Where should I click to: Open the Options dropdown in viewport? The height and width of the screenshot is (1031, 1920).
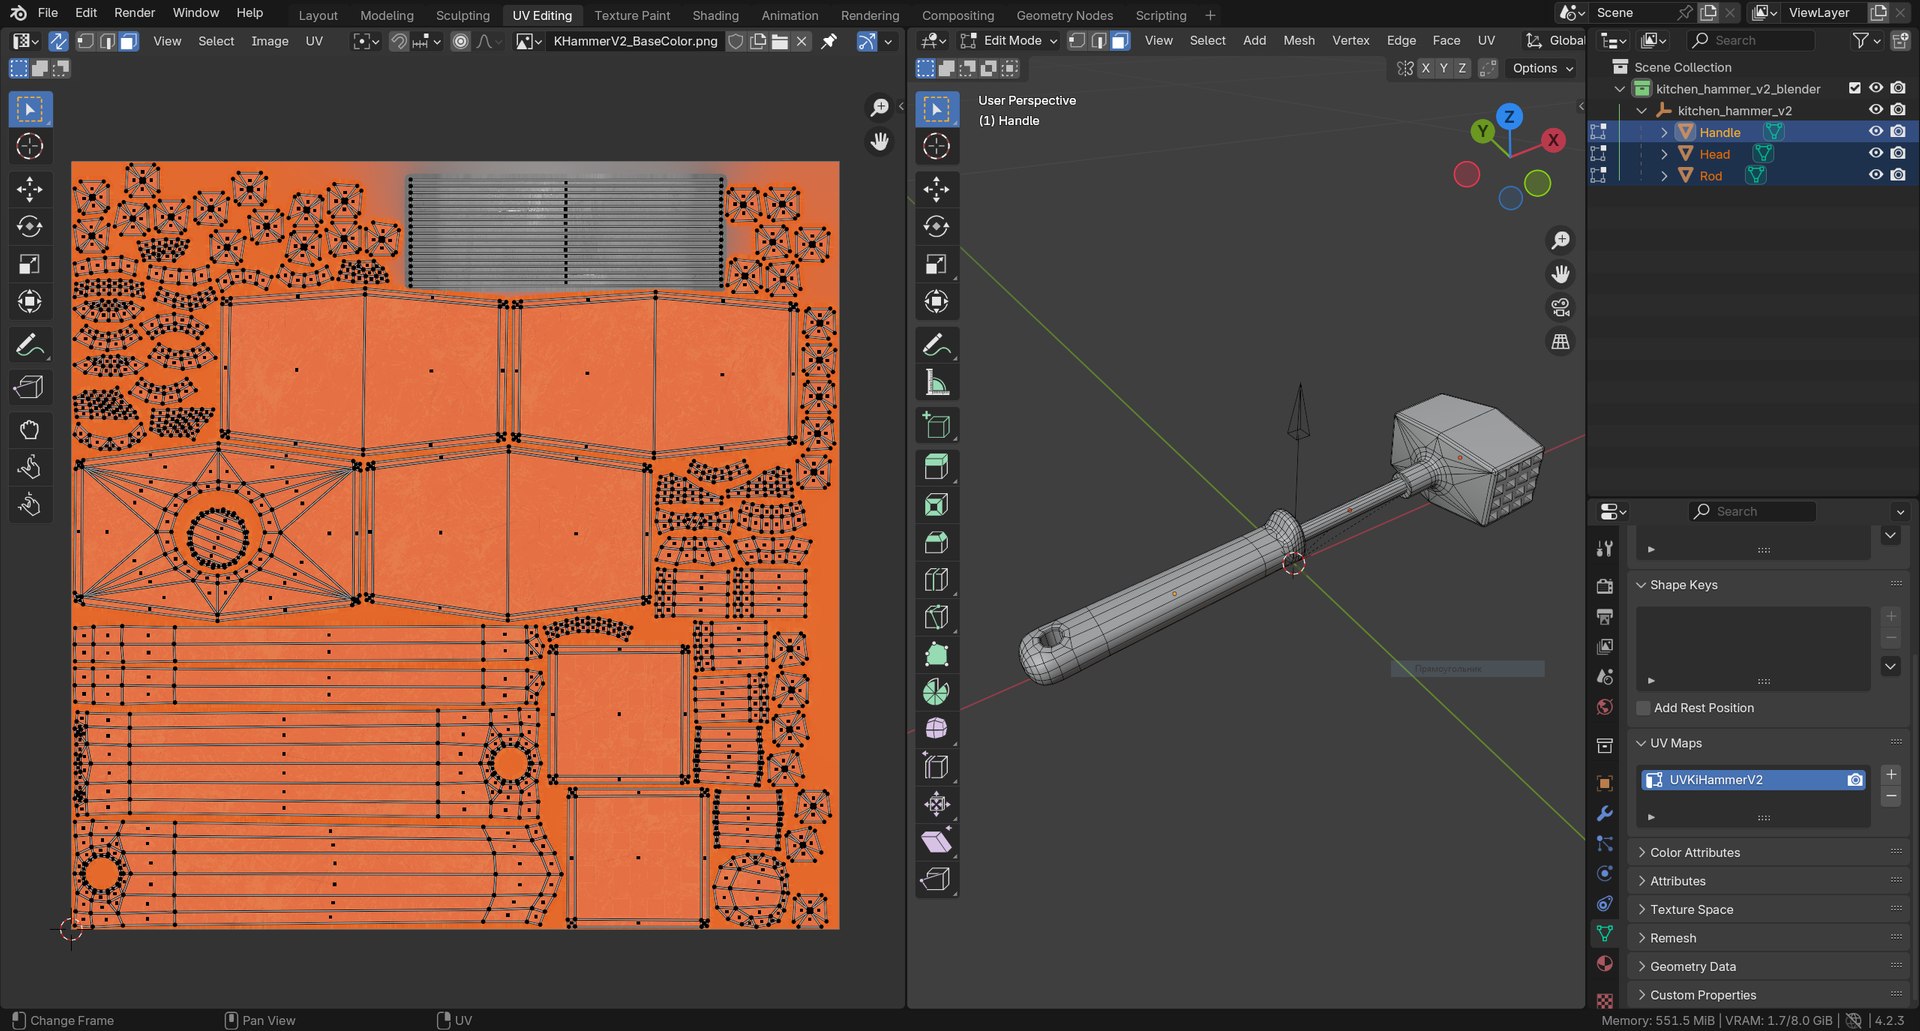coord(1542,68)
